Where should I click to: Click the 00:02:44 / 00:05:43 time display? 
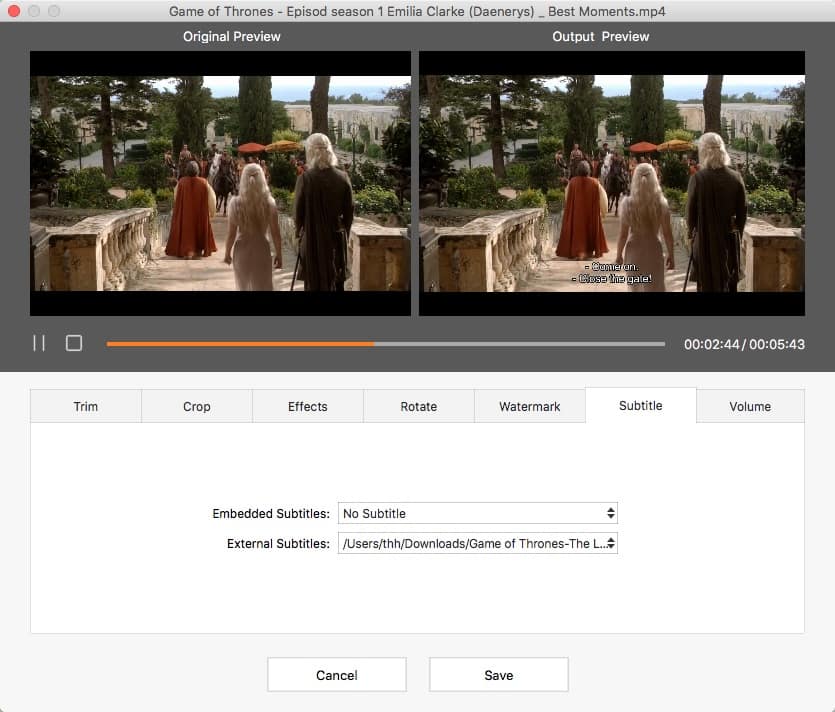(744, 345)
